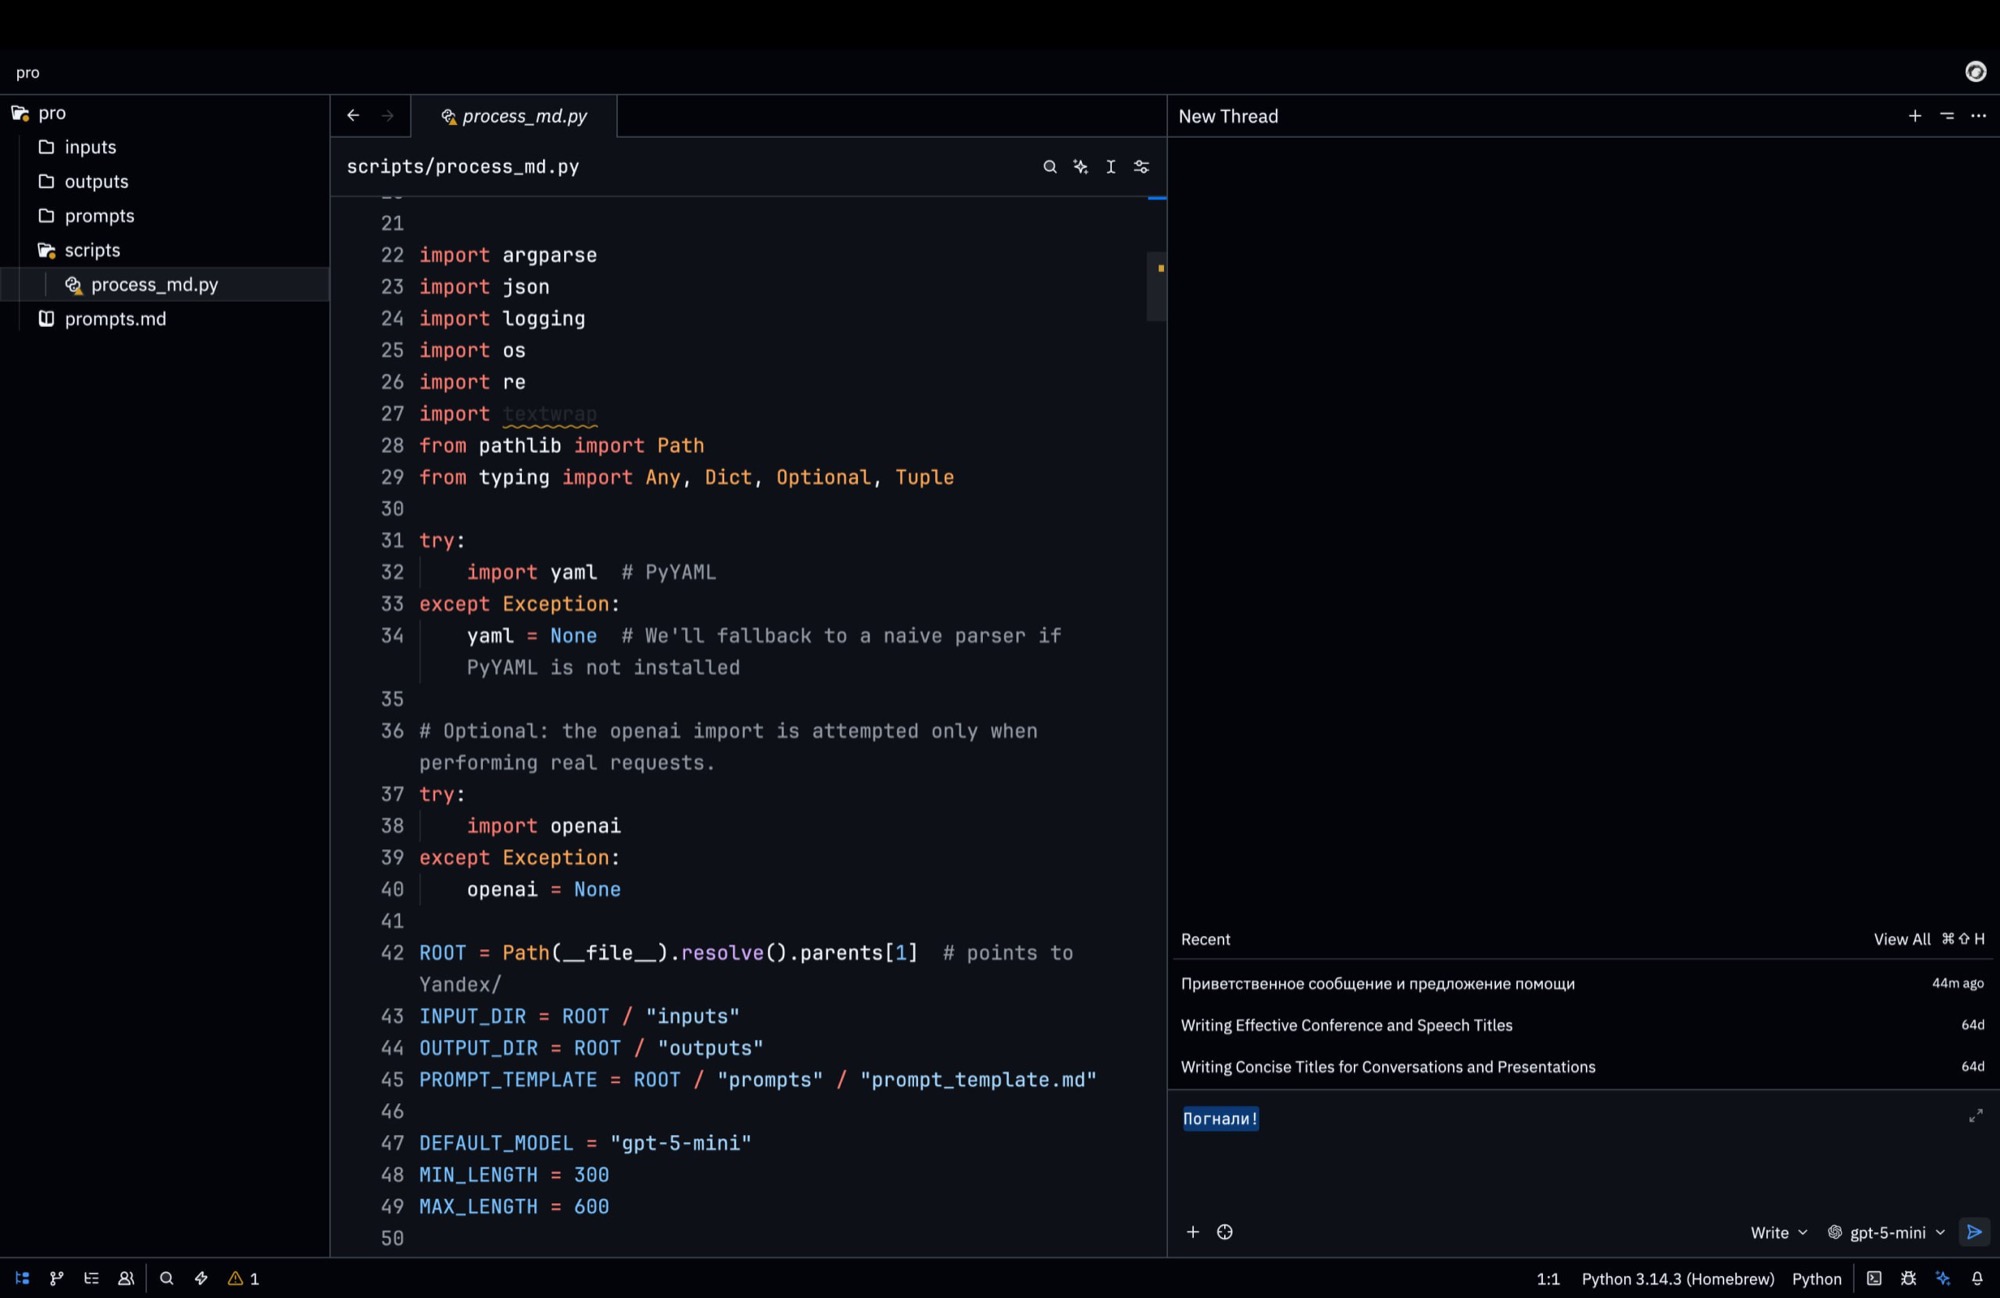Select process_md.py in the project tree

[165, 284]
